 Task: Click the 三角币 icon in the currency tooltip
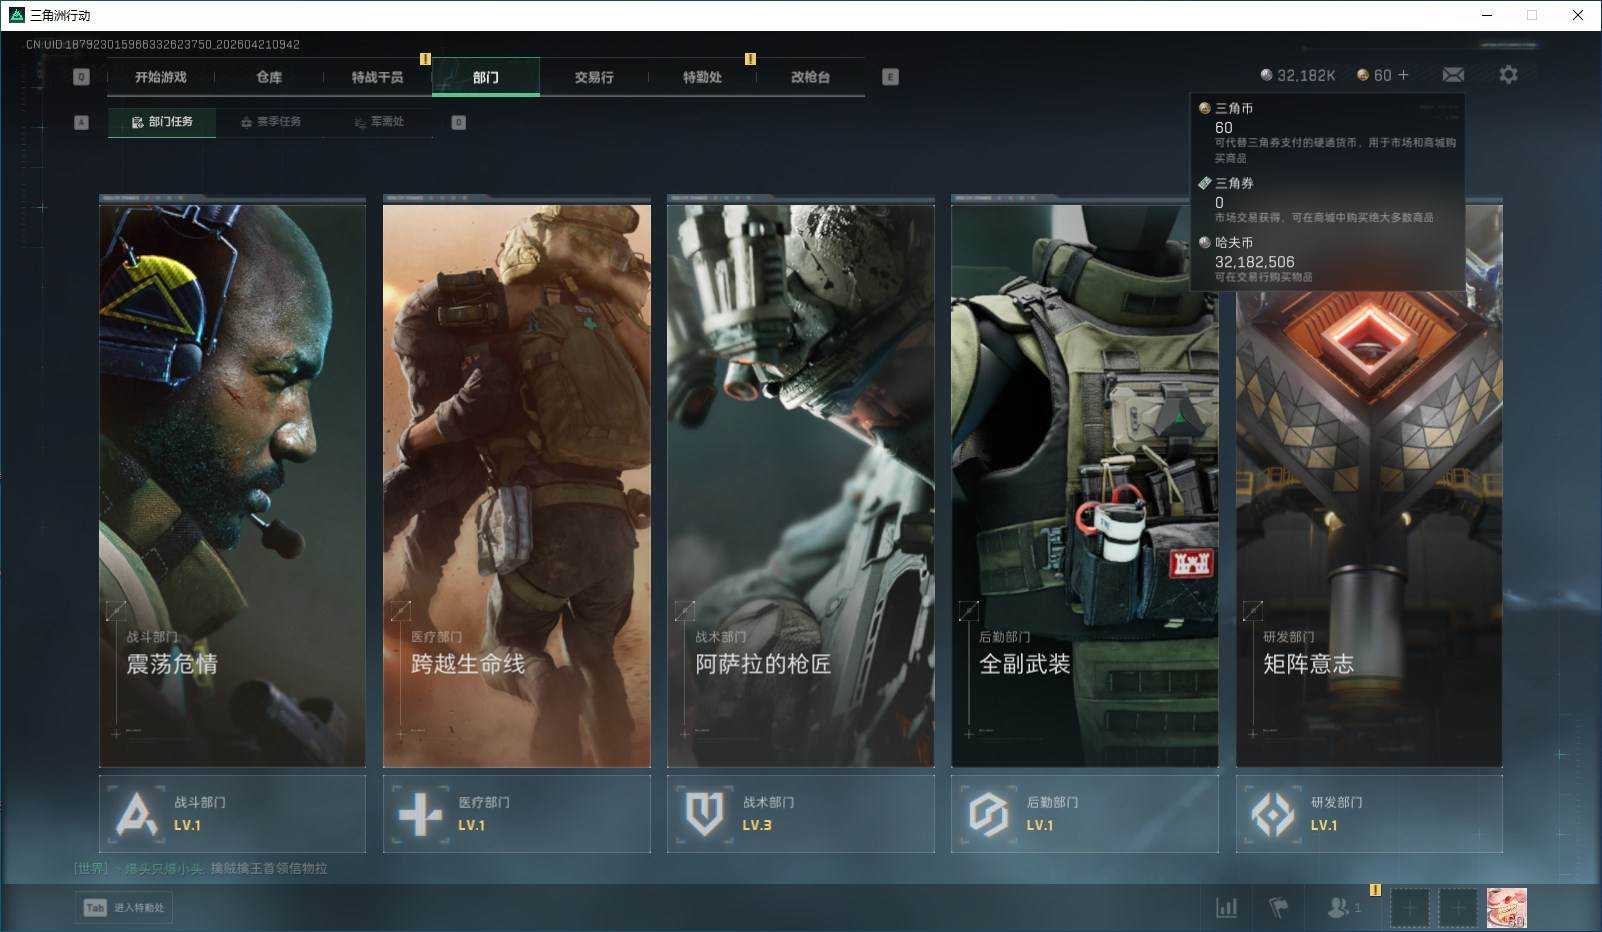point(1205,108)
